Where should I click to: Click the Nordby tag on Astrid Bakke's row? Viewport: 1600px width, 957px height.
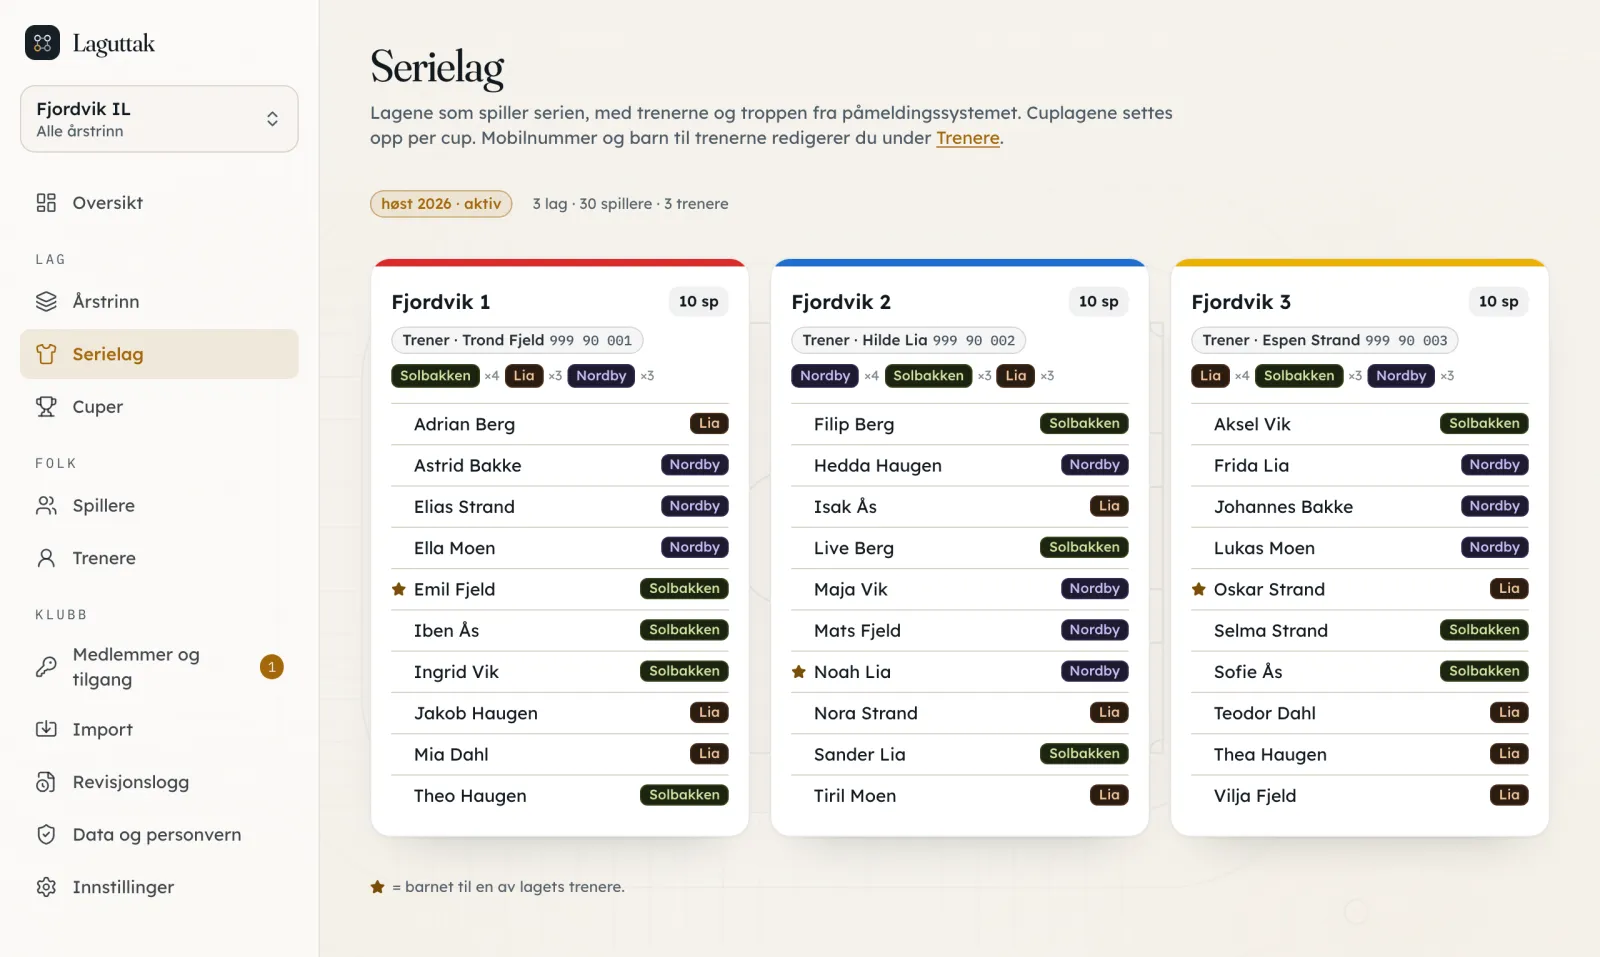click(695, 465)
